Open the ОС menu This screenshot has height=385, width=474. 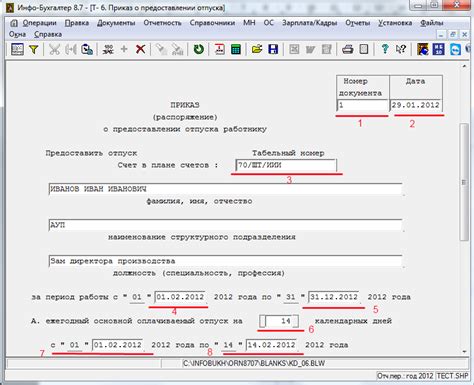point(269,23)
